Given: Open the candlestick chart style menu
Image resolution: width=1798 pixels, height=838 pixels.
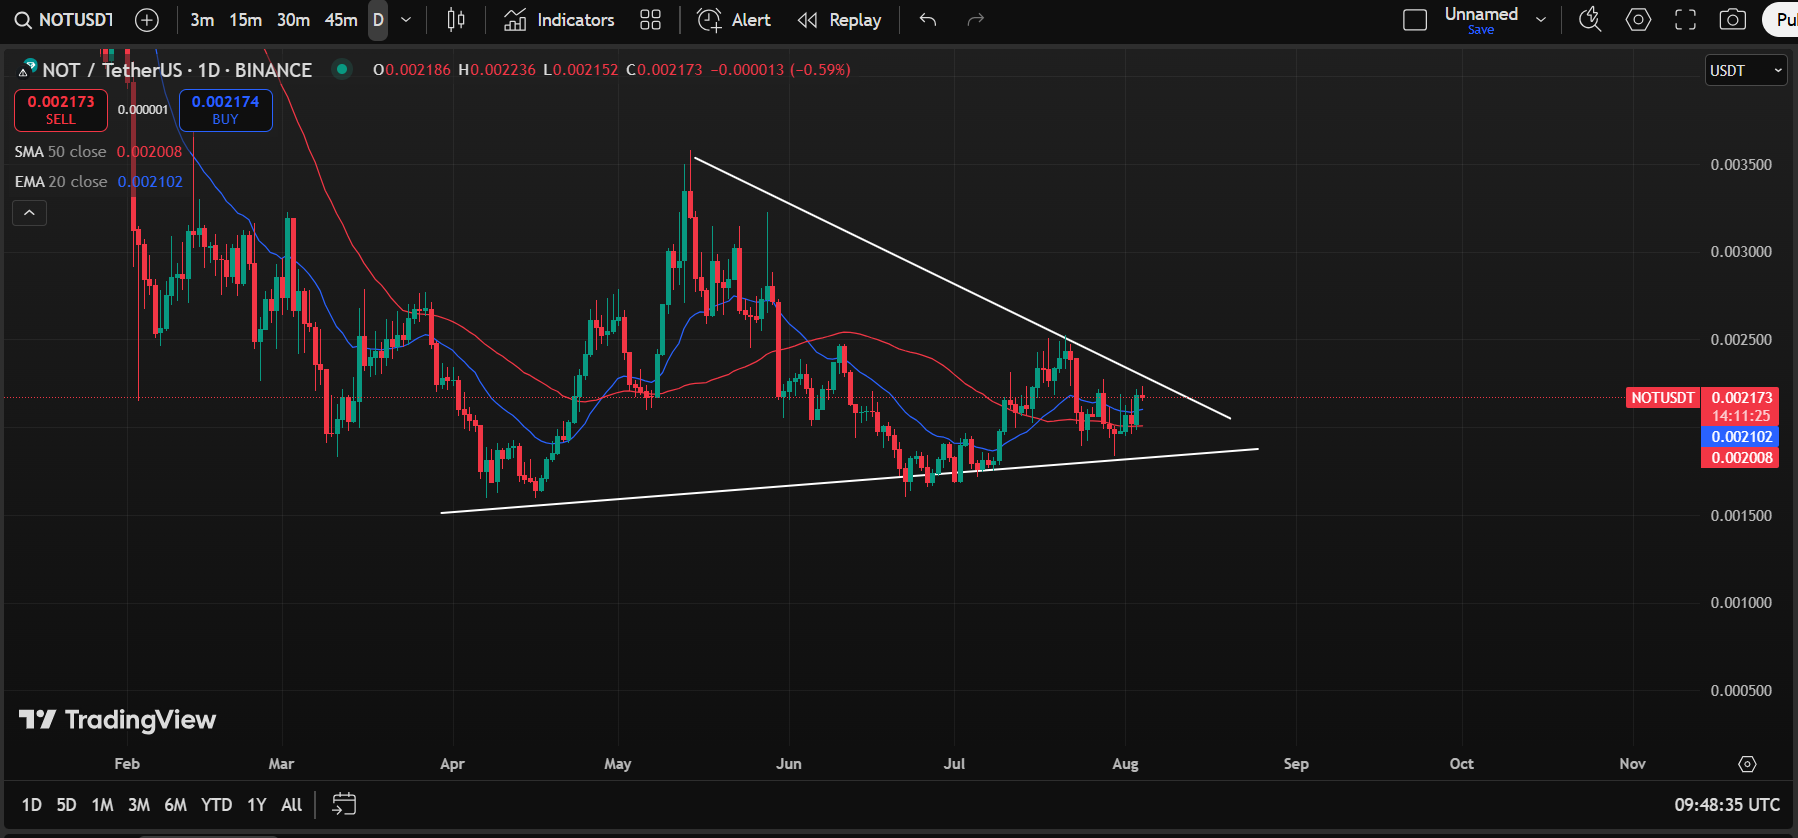Looking at the screenshot, I should pyautogui.click(x=456, y=20).
